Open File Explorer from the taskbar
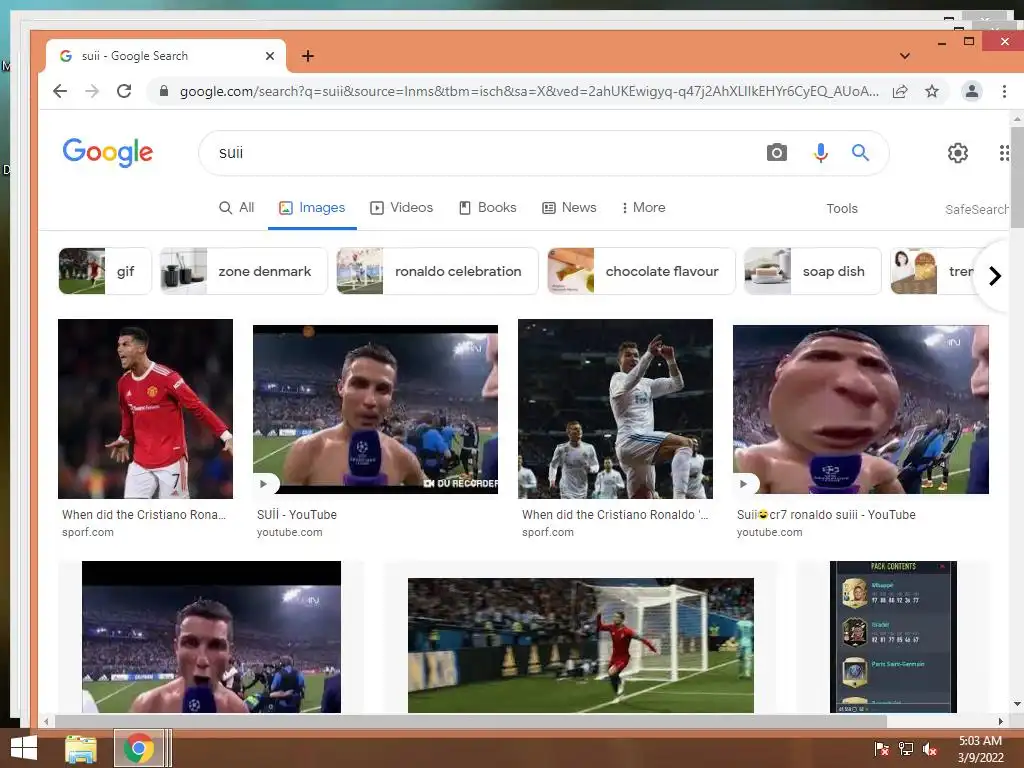This screenshot has width=1024, height=768. [81, 748]
